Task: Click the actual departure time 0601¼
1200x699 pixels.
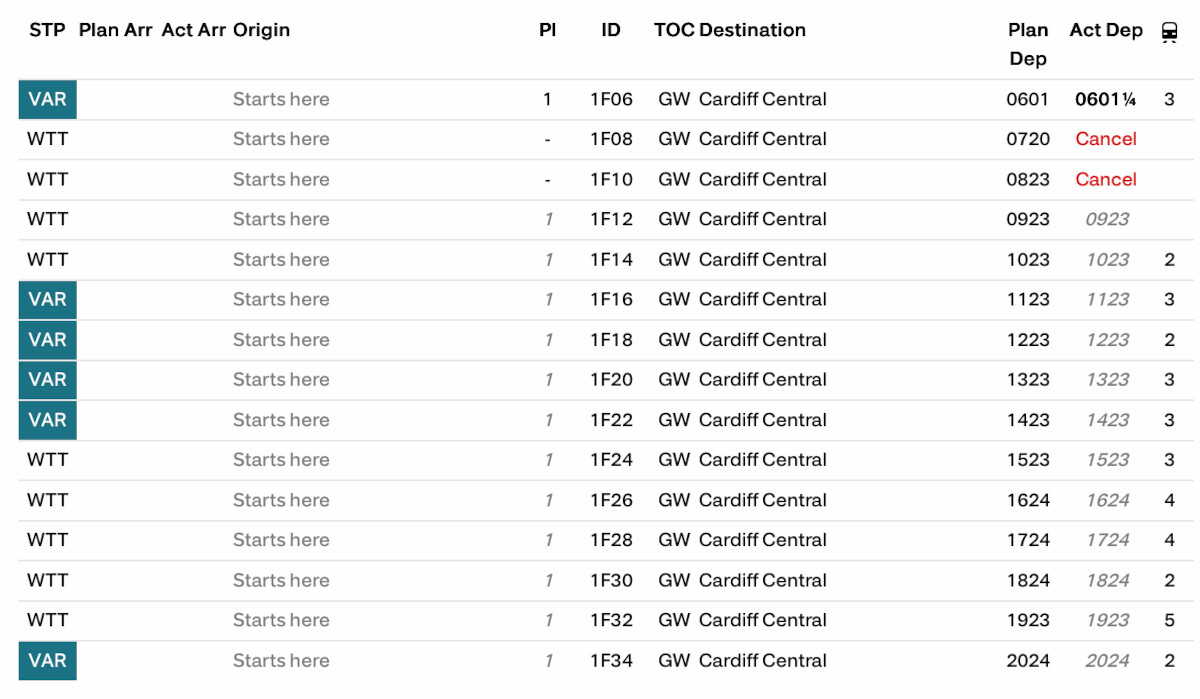Action: tap(1106, 99)
